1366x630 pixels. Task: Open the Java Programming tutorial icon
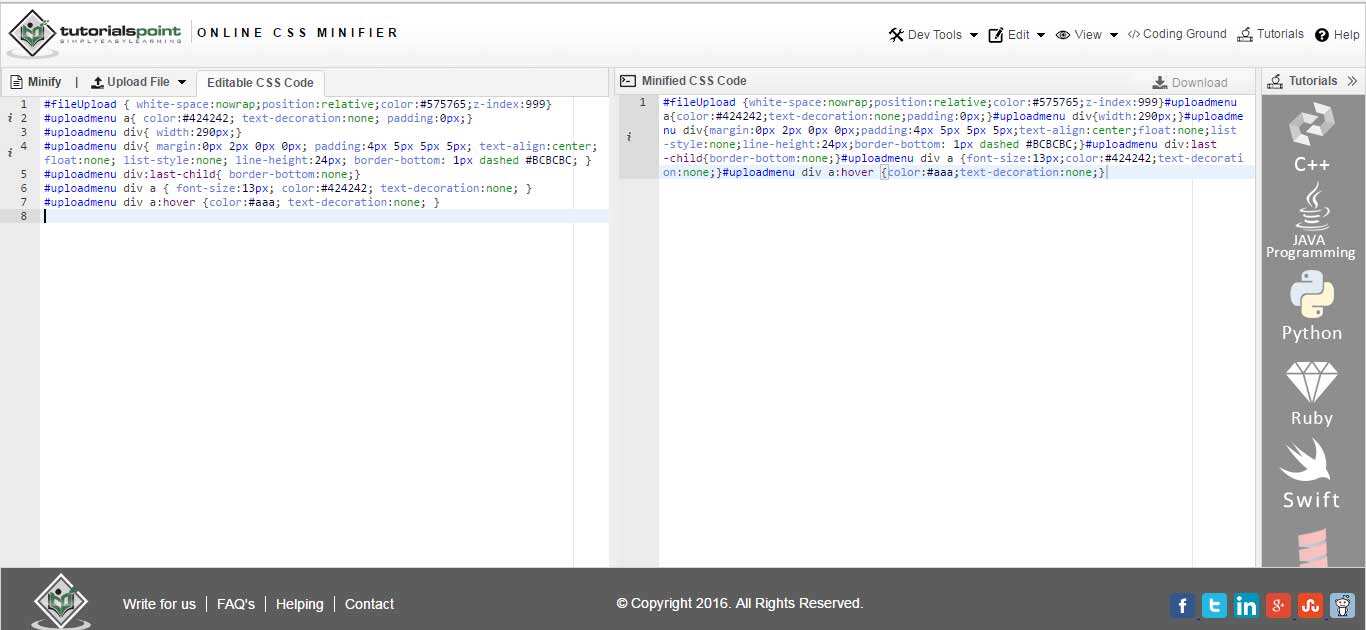click(x=1310, y=222)
